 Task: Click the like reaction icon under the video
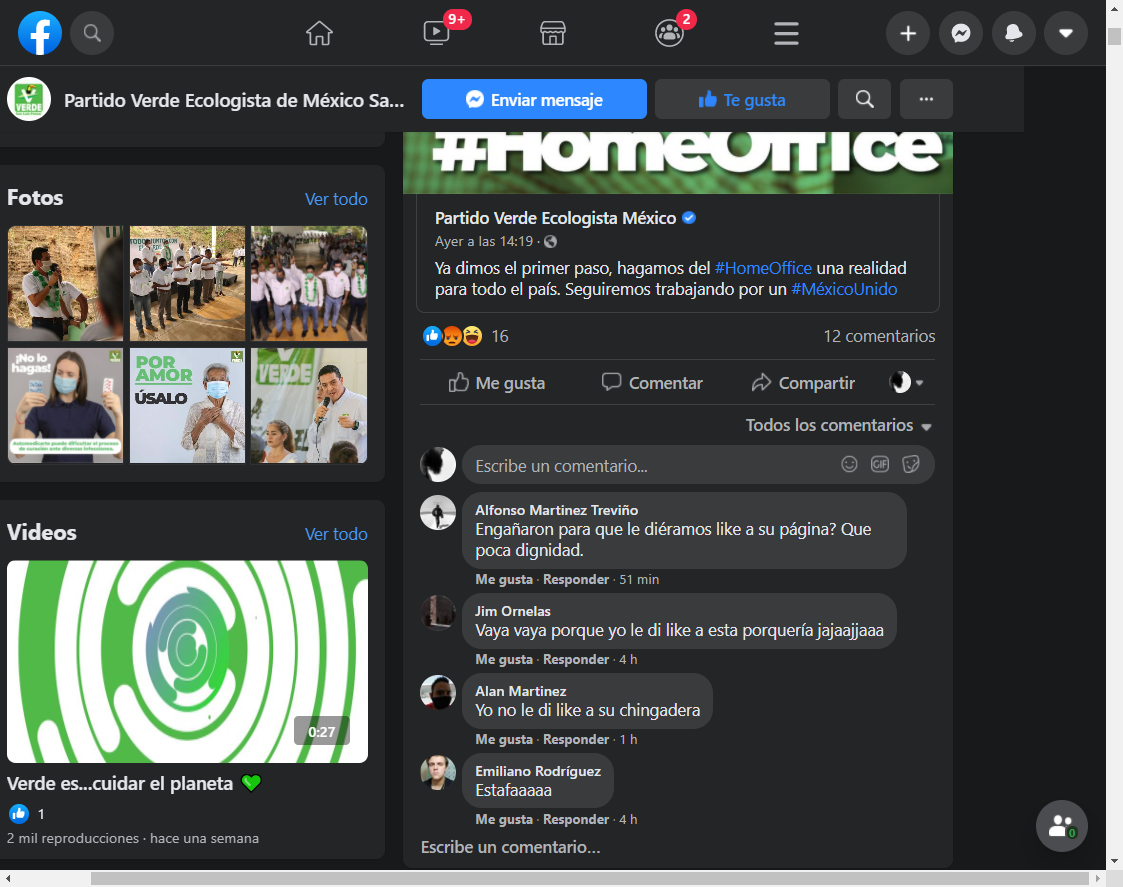point(19,813)
